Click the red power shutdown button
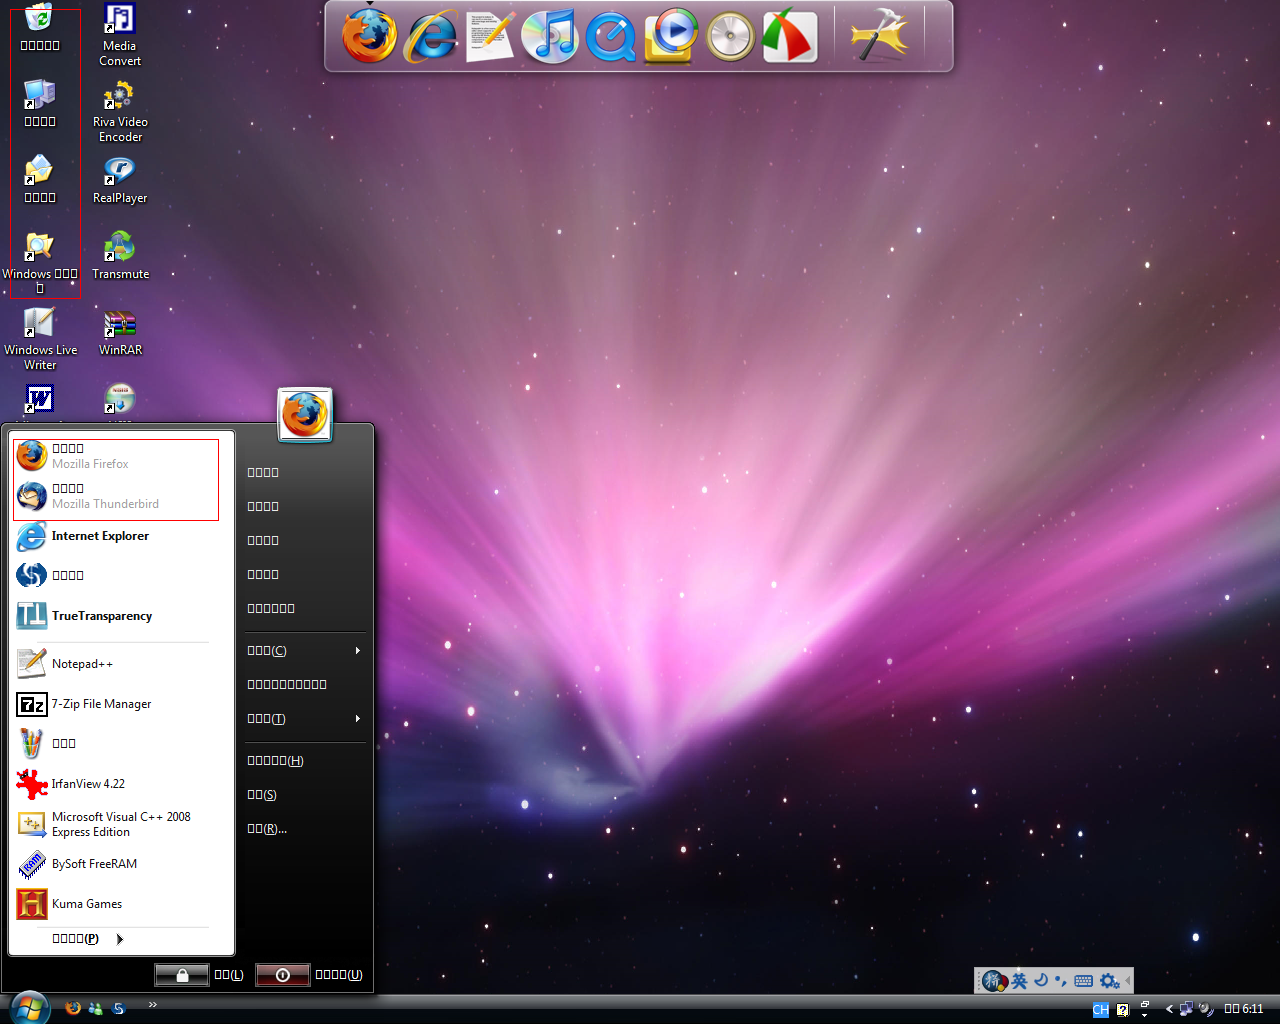 [x=282, y=975]
